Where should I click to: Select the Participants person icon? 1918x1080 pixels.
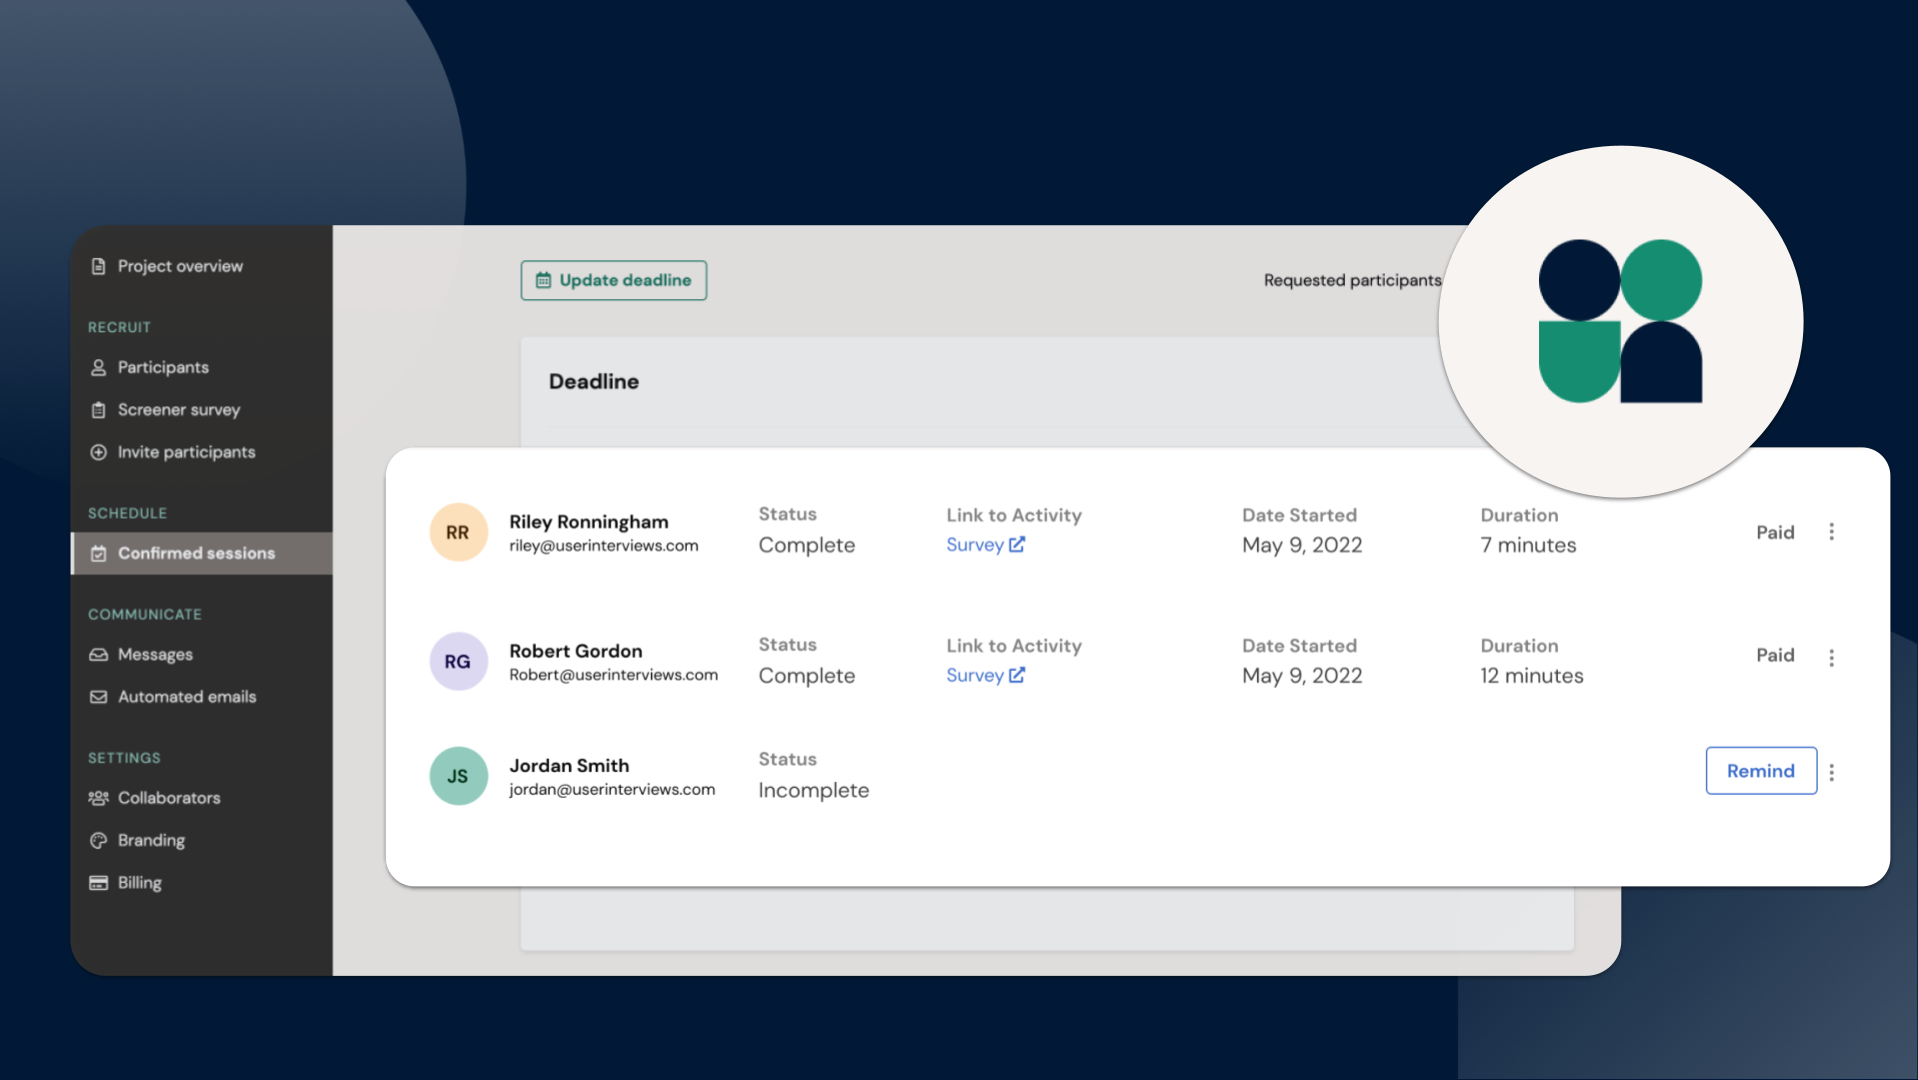coord(97,367)
